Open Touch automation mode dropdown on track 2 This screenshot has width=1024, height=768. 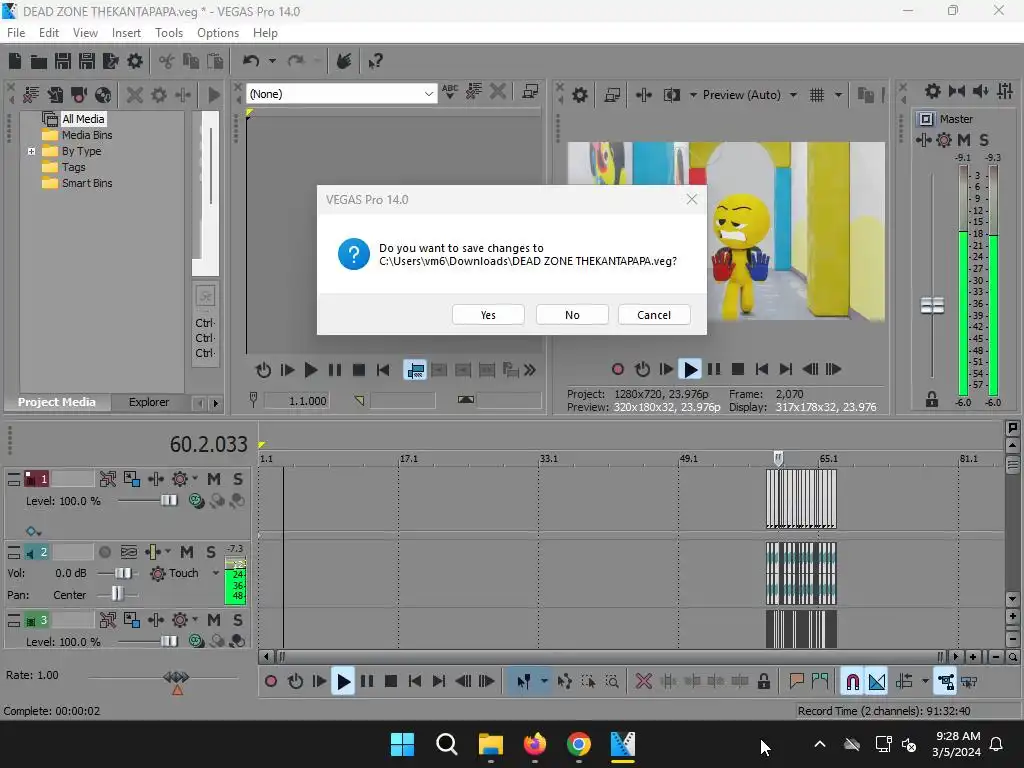pyautogui.click(x=216, y=573)
